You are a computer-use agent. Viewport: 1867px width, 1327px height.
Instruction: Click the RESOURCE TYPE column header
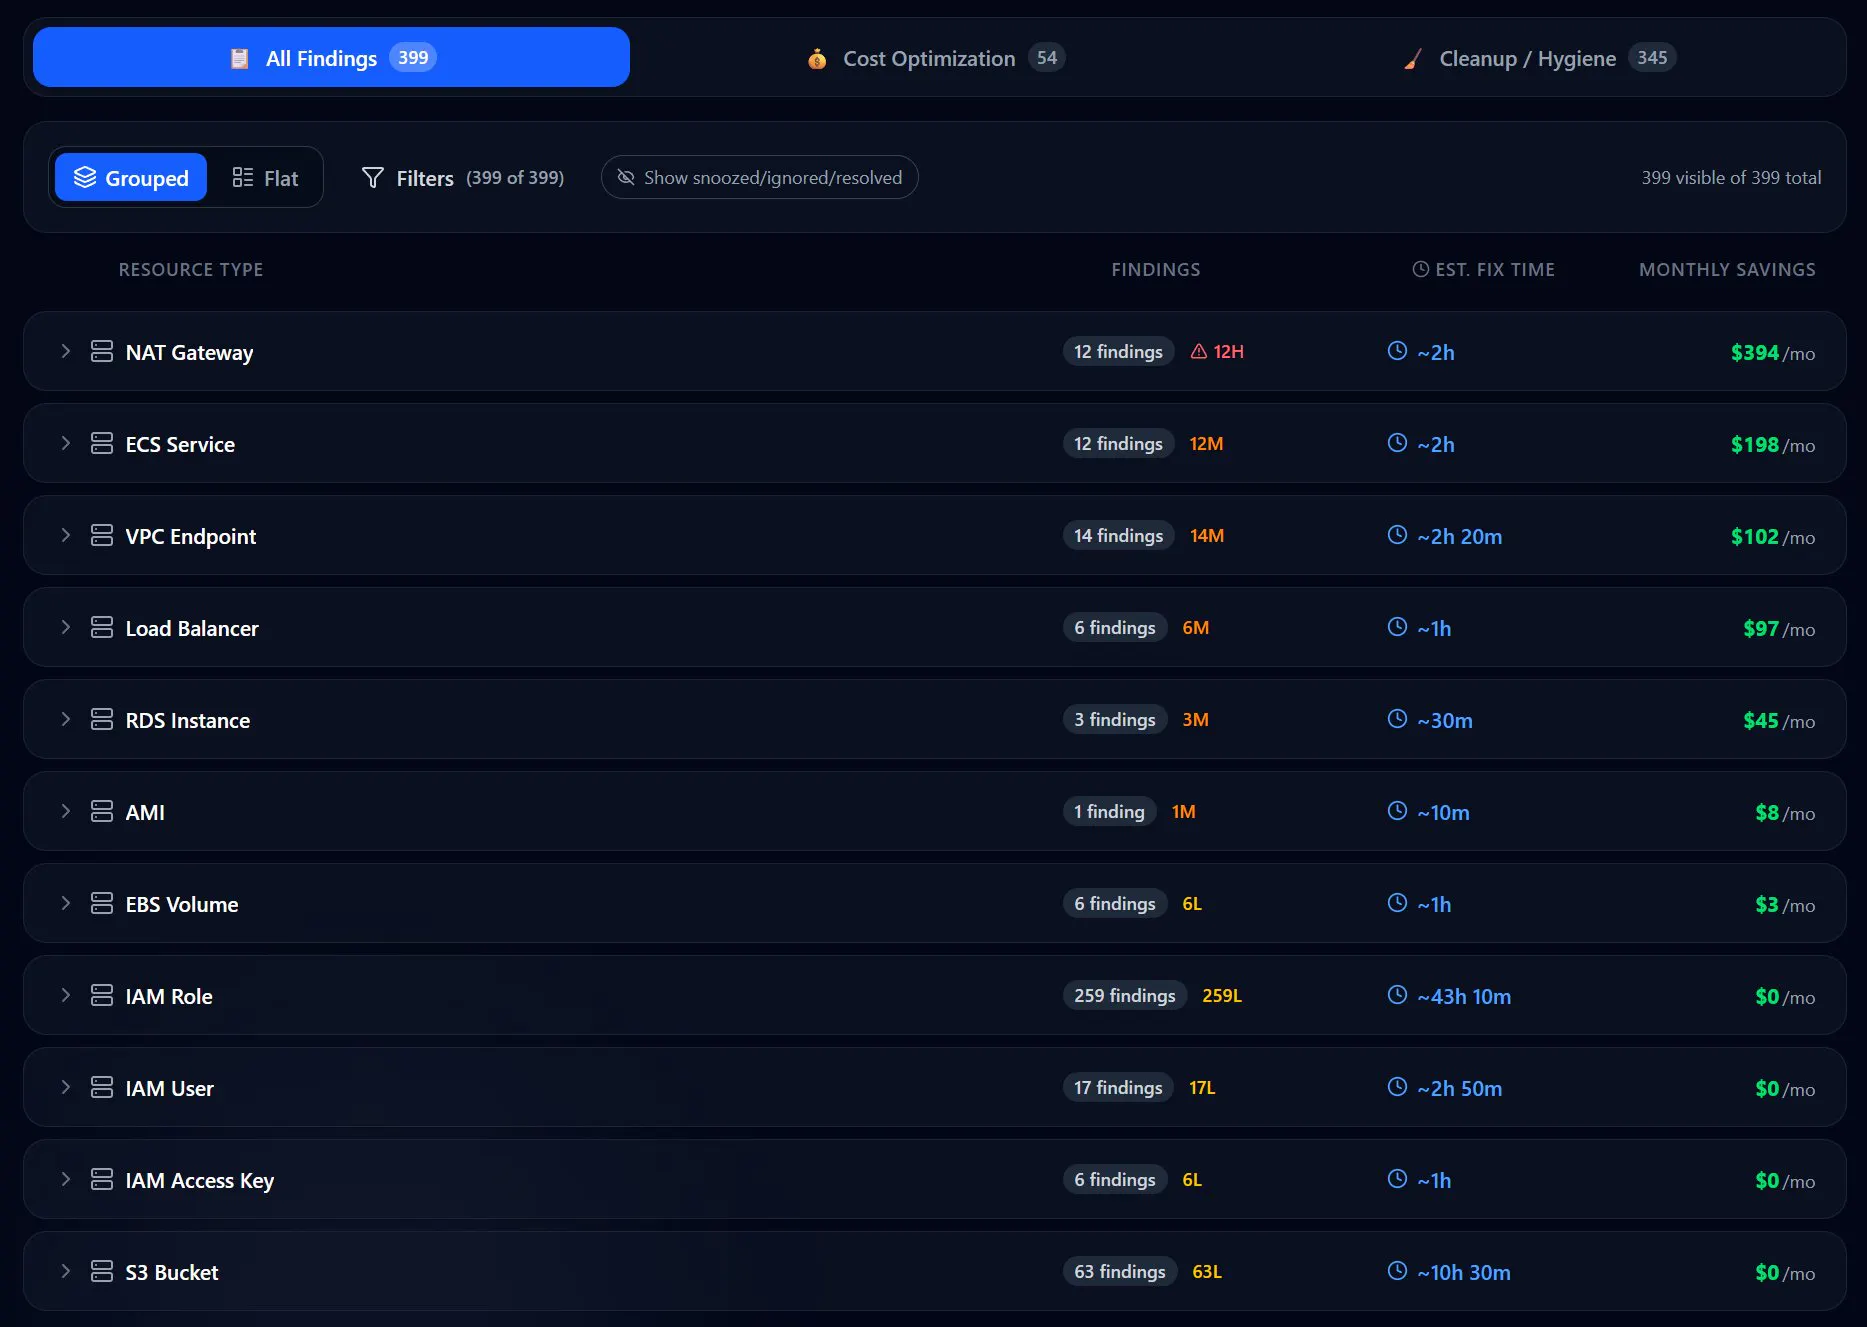tap(191, 269)
